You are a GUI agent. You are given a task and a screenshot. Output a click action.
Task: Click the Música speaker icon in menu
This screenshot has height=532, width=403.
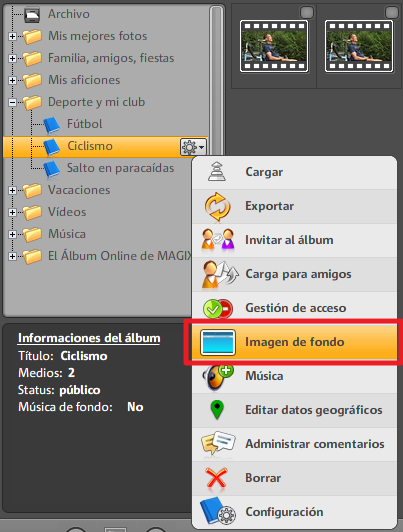click(218, 377)
